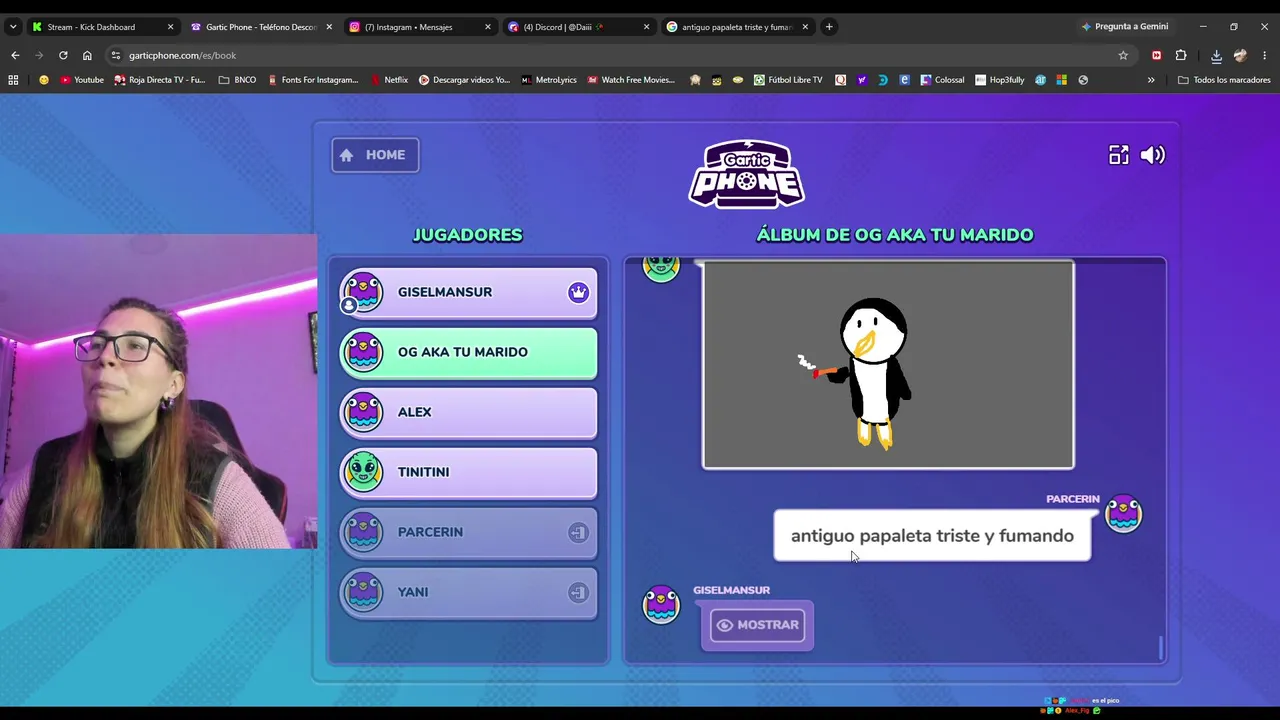Select player YANI in the list
Screen dimensions: 1280x720
pos(468,592)
